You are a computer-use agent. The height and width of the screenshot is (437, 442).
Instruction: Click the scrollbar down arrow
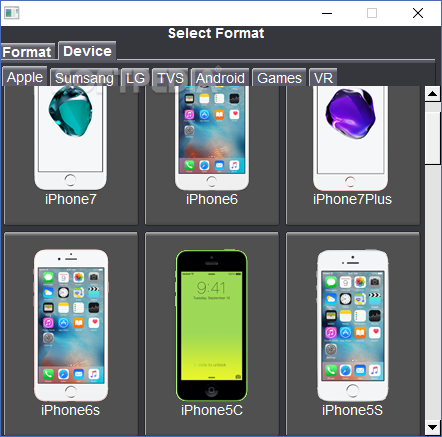[433, 427]
